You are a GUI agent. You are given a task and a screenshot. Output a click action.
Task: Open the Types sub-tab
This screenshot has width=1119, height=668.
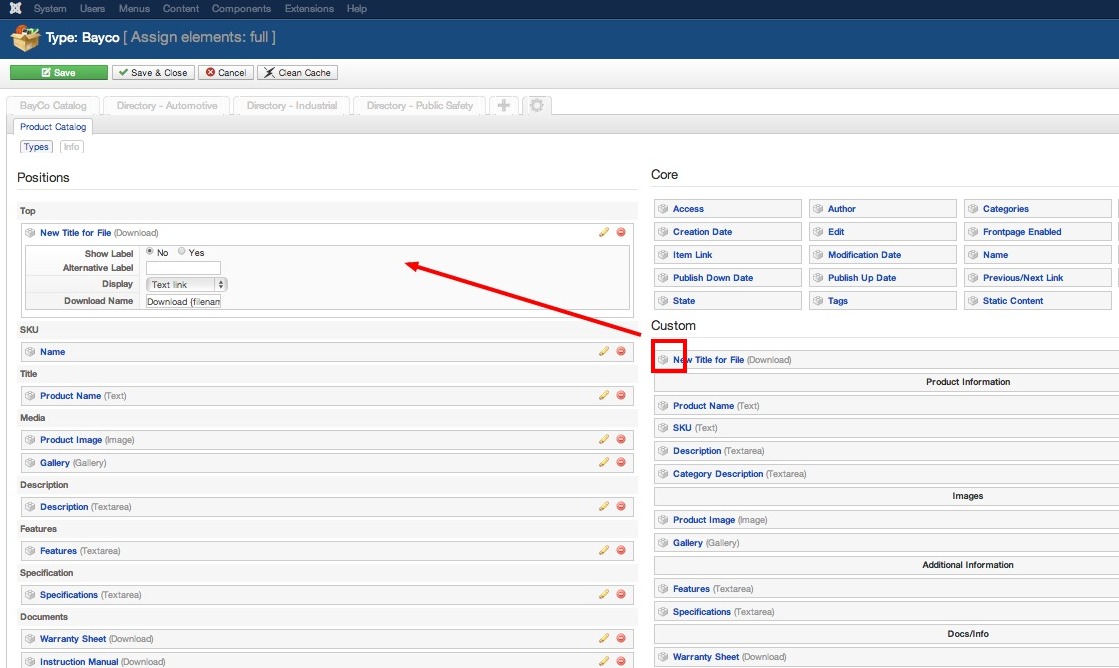tap(36, 146)
